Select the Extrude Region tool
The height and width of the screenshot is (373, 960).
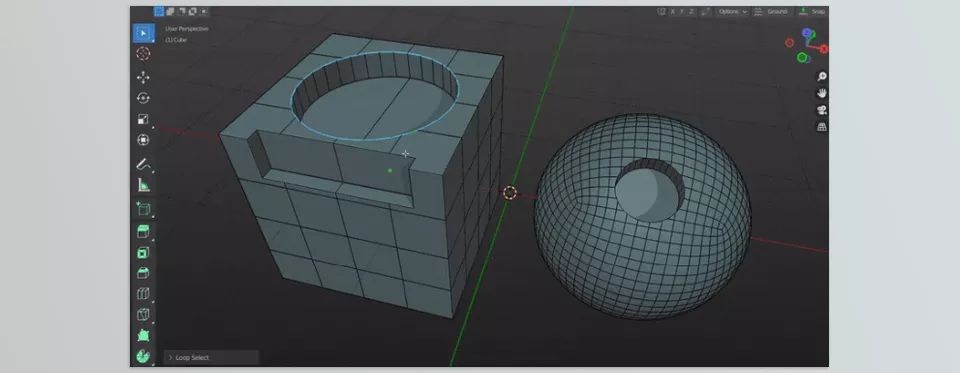(x=143, y=232)
